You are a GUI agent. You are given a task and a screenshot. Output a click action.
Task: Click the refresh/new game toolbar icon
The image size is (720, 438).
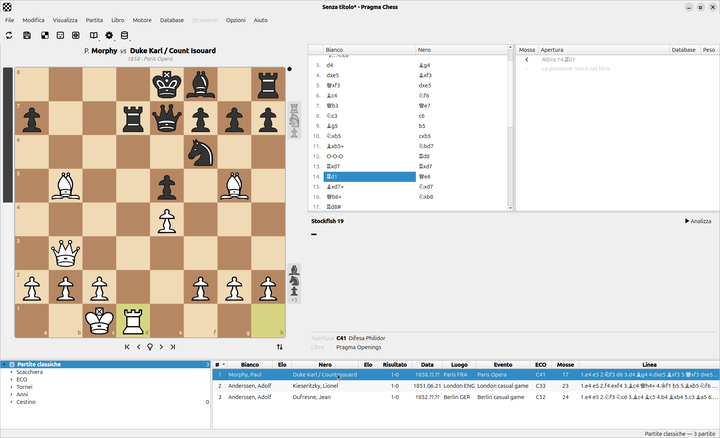point(9,35)
